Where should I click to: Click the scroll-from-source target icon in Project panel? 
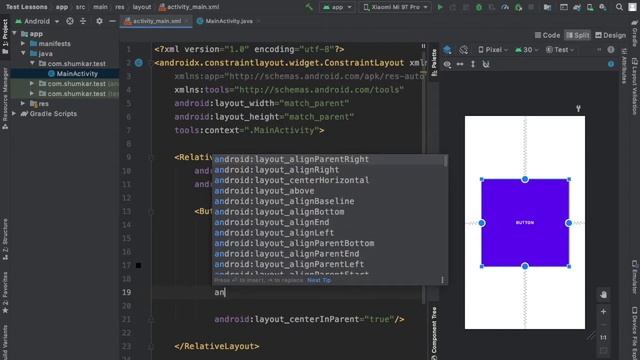tap(70, 21)
